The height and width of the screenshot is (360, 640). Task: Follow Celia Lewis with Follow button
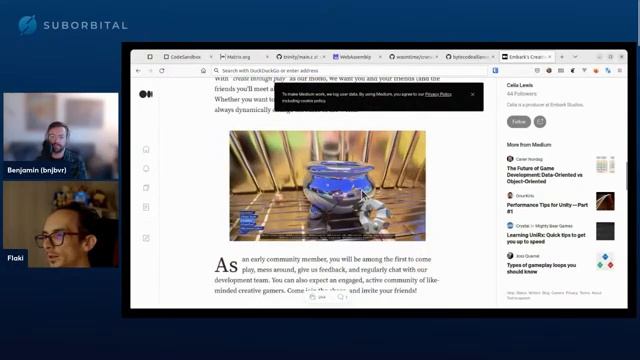click(519, 122)
